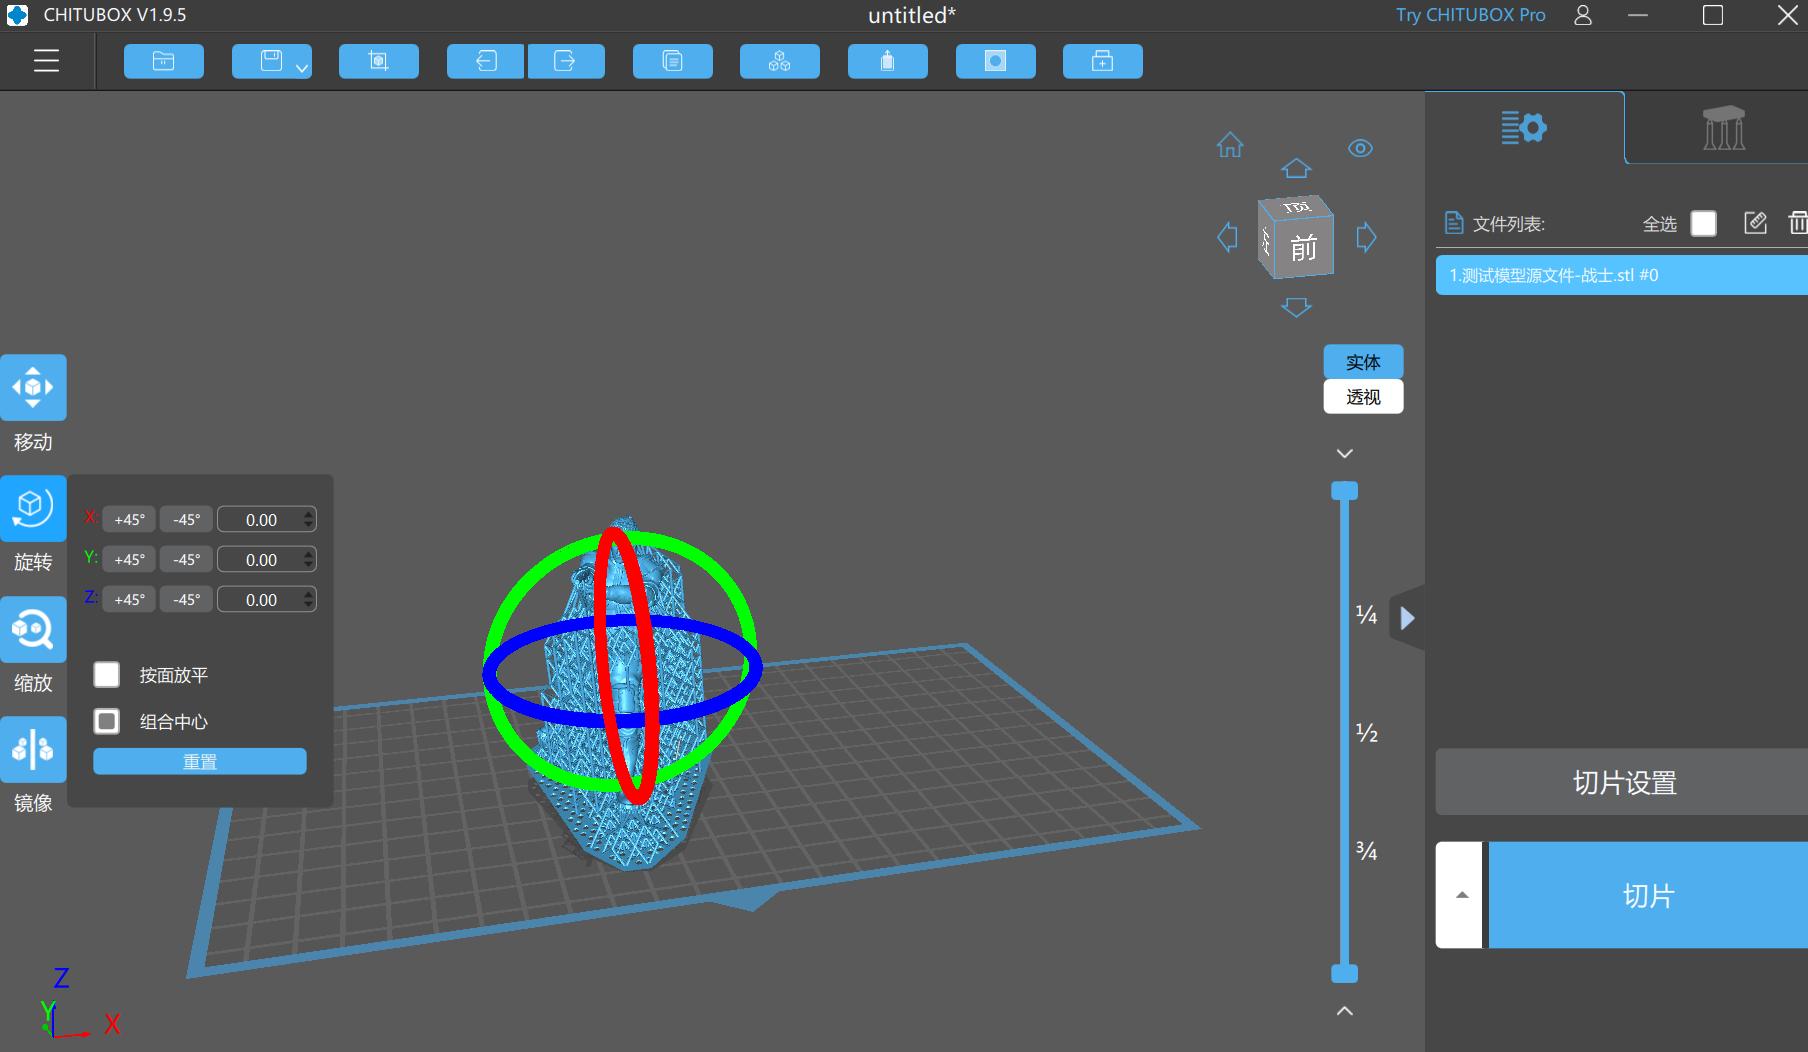Select the 缩放 (scale) tool
Image resolution: width=1808 pixels, height=1052 pixels.
pos(33,629)
